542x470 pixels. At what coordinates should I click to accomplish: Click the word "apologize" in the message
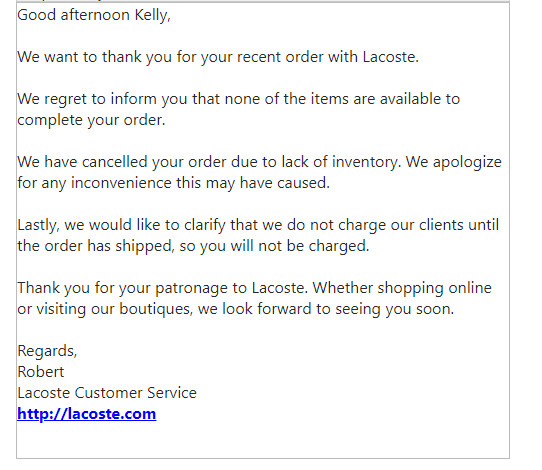(x=467, y=162)
